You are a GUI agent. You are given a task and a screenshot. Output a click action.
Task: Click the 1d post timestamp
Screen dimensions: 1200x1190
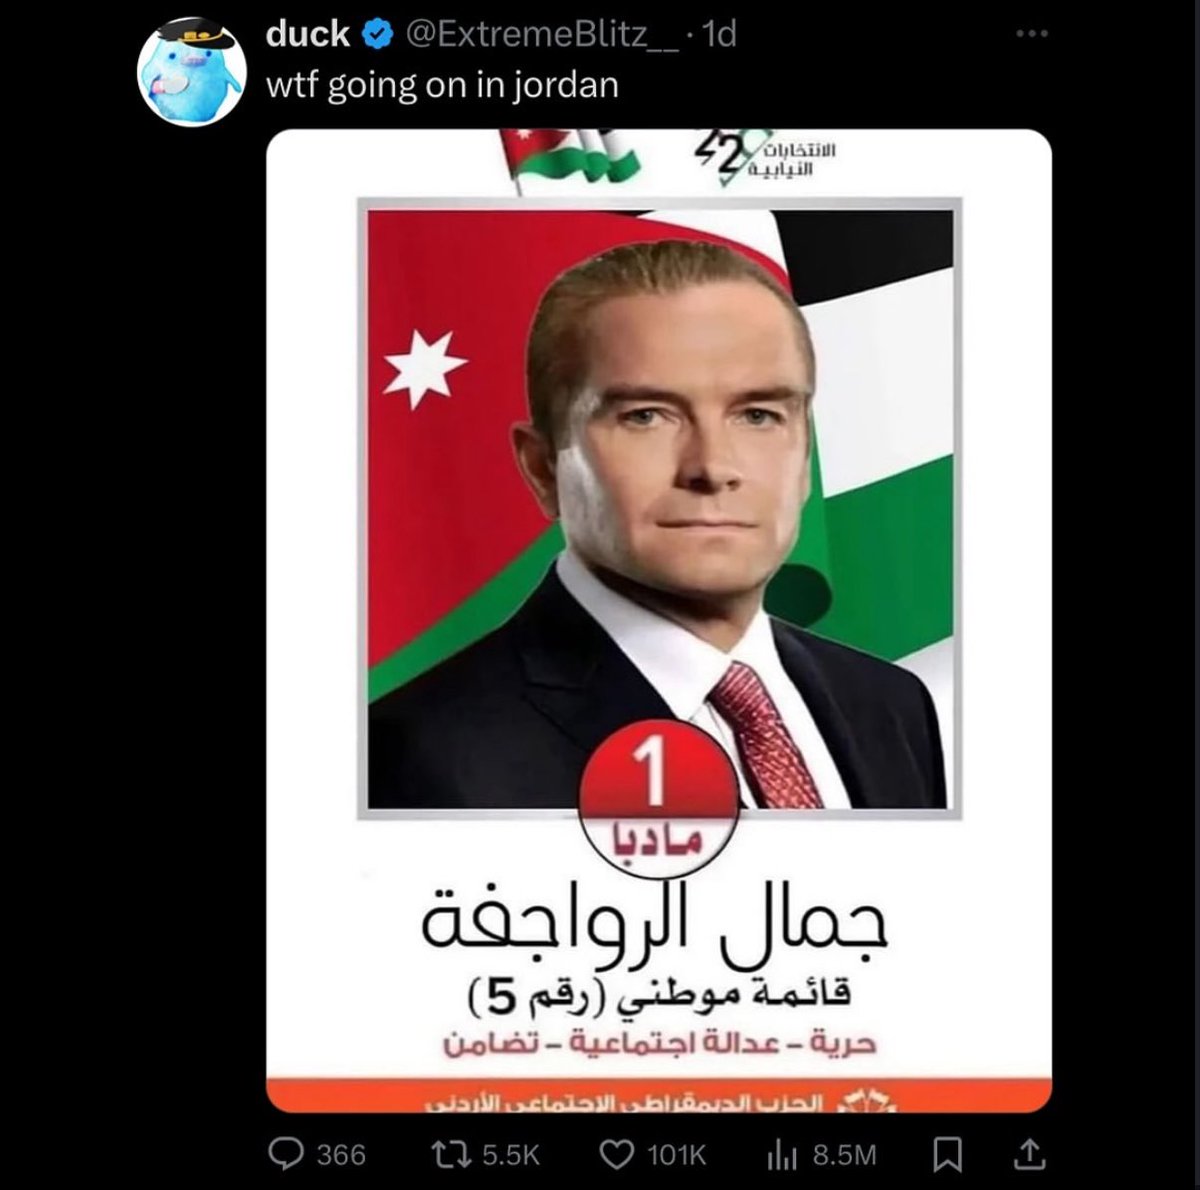[720, 35]
